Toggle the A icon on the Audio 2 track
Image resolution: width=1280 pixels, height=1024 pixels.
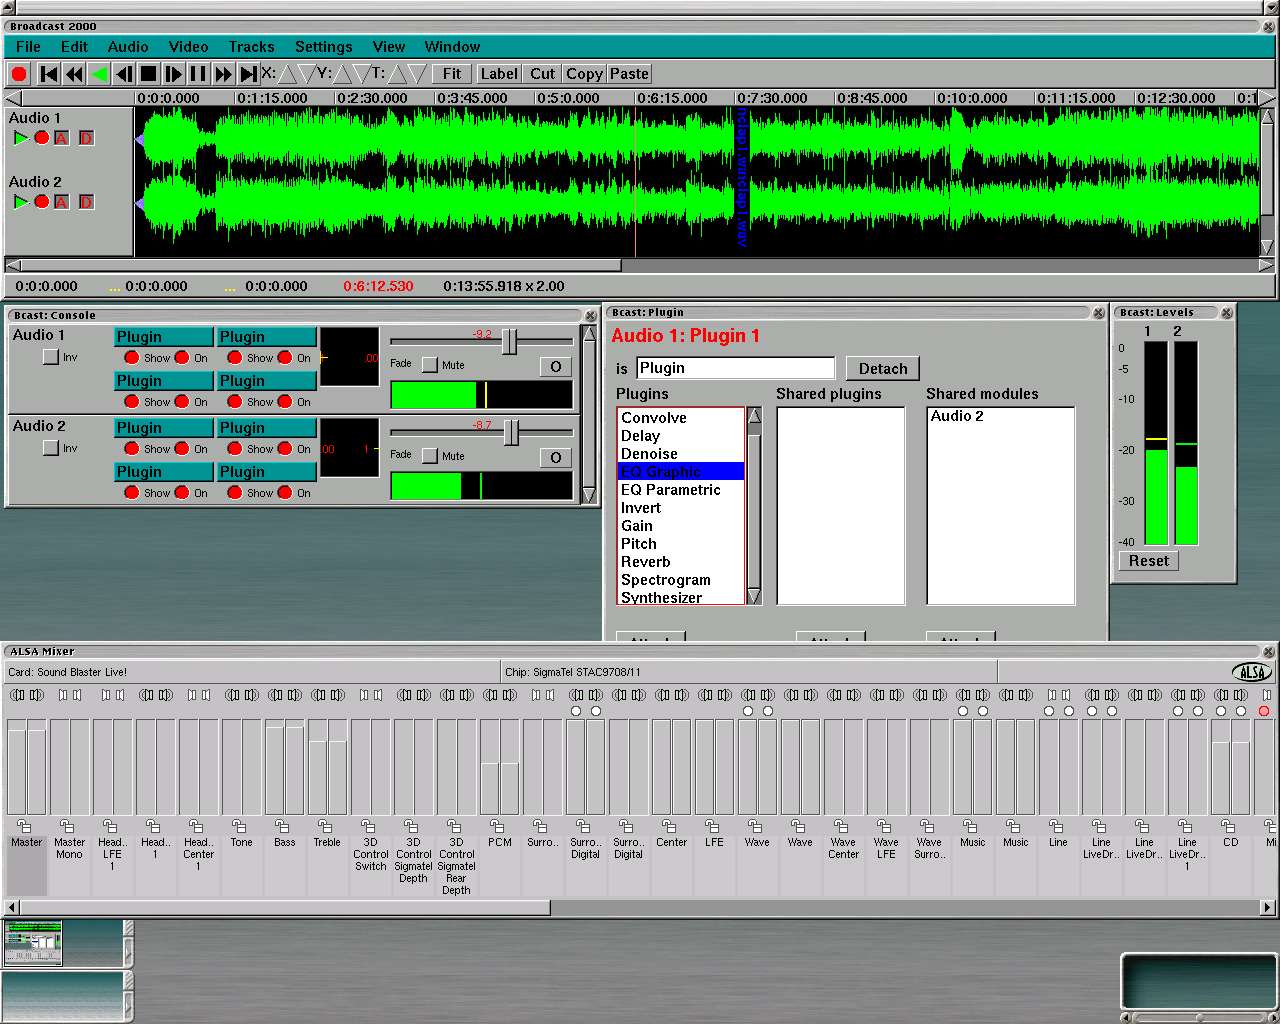coord(61,202)
